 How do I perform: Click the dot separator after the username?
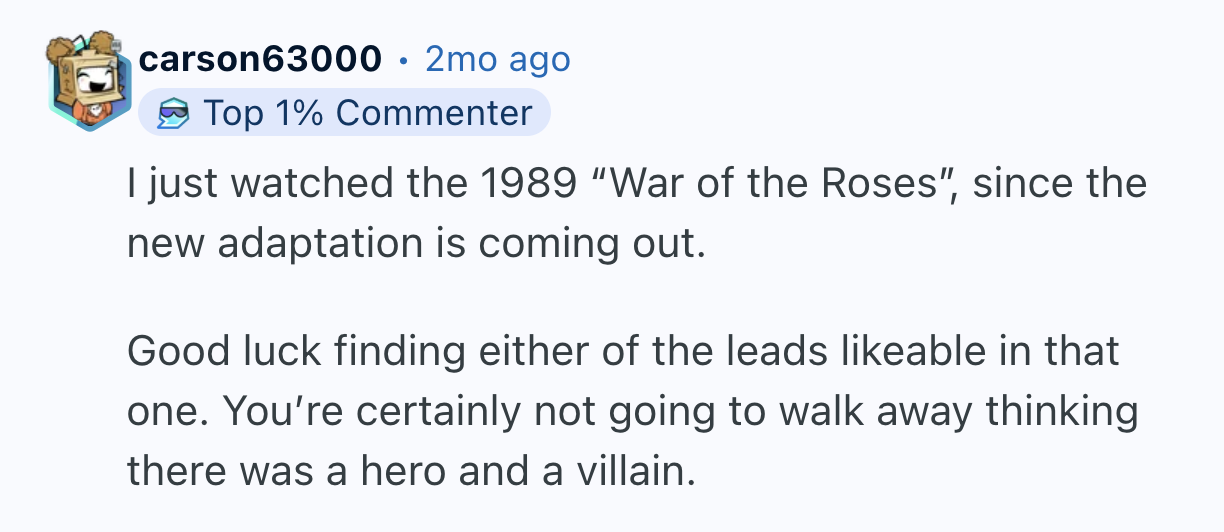[403, 61]
